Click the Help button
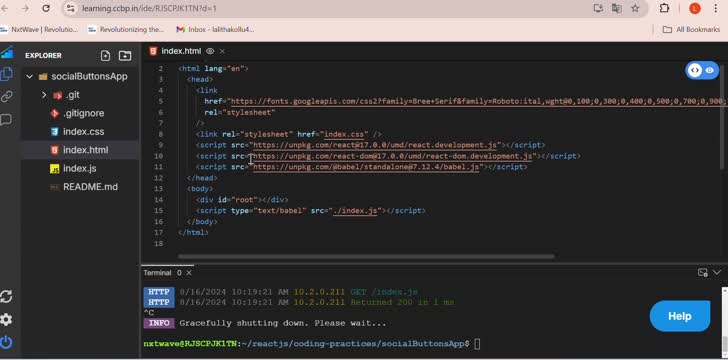The image size is (728, 360). coord(680,316)
